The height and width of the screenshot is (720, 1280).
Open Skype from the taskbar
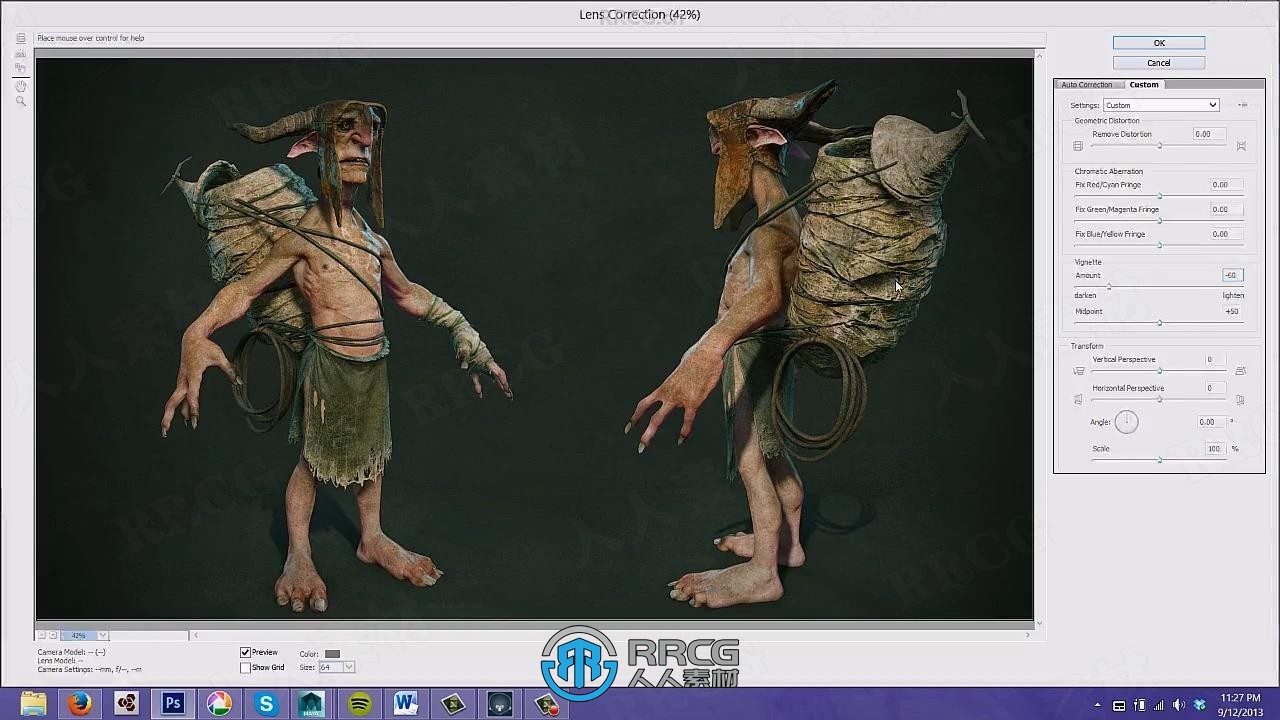[x=266, y=704]
